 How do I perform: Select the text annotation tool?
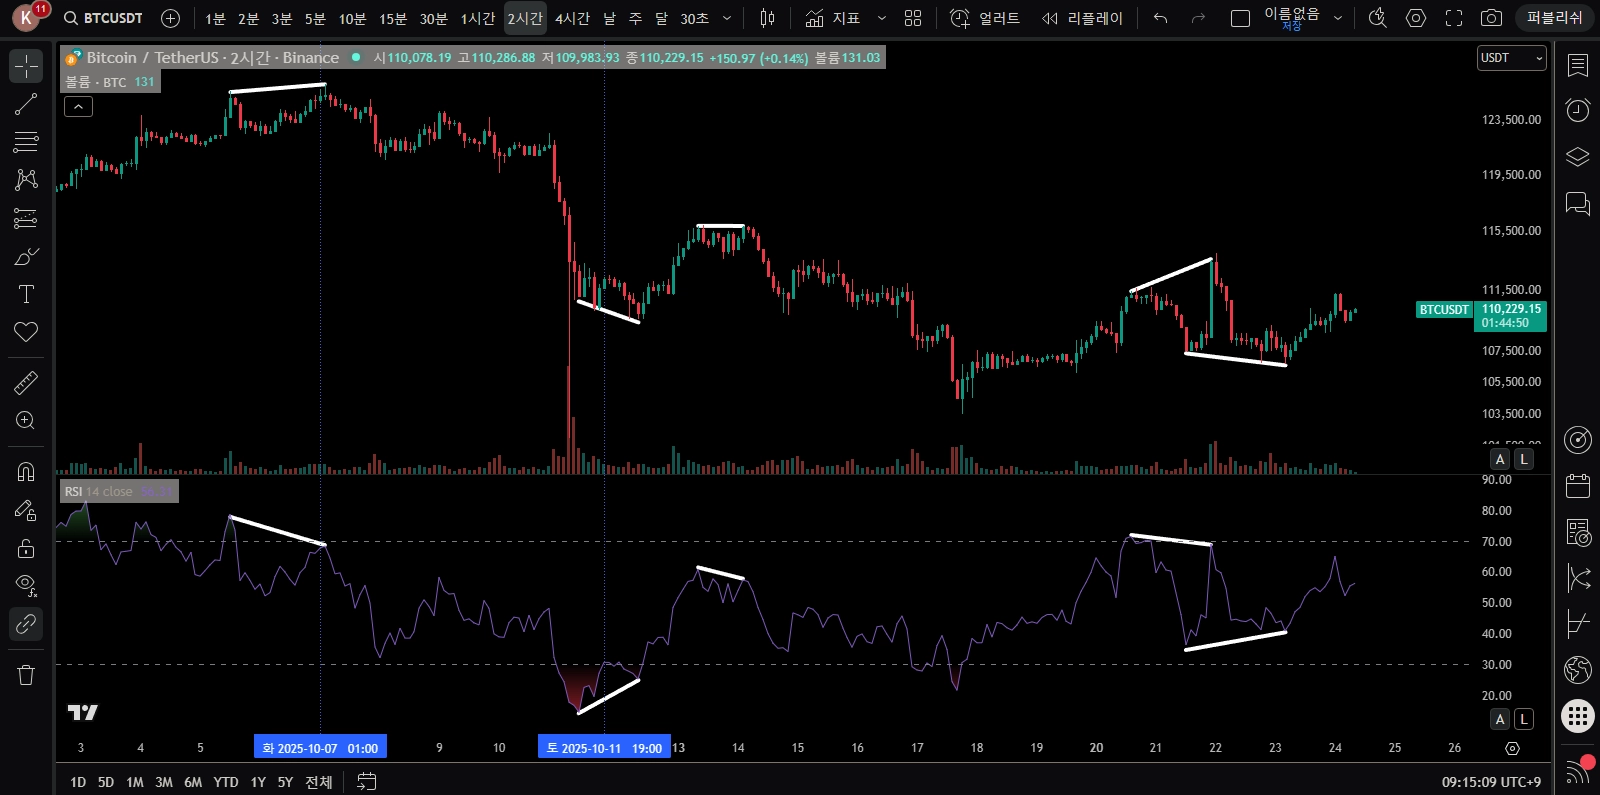tap(26, 294)
